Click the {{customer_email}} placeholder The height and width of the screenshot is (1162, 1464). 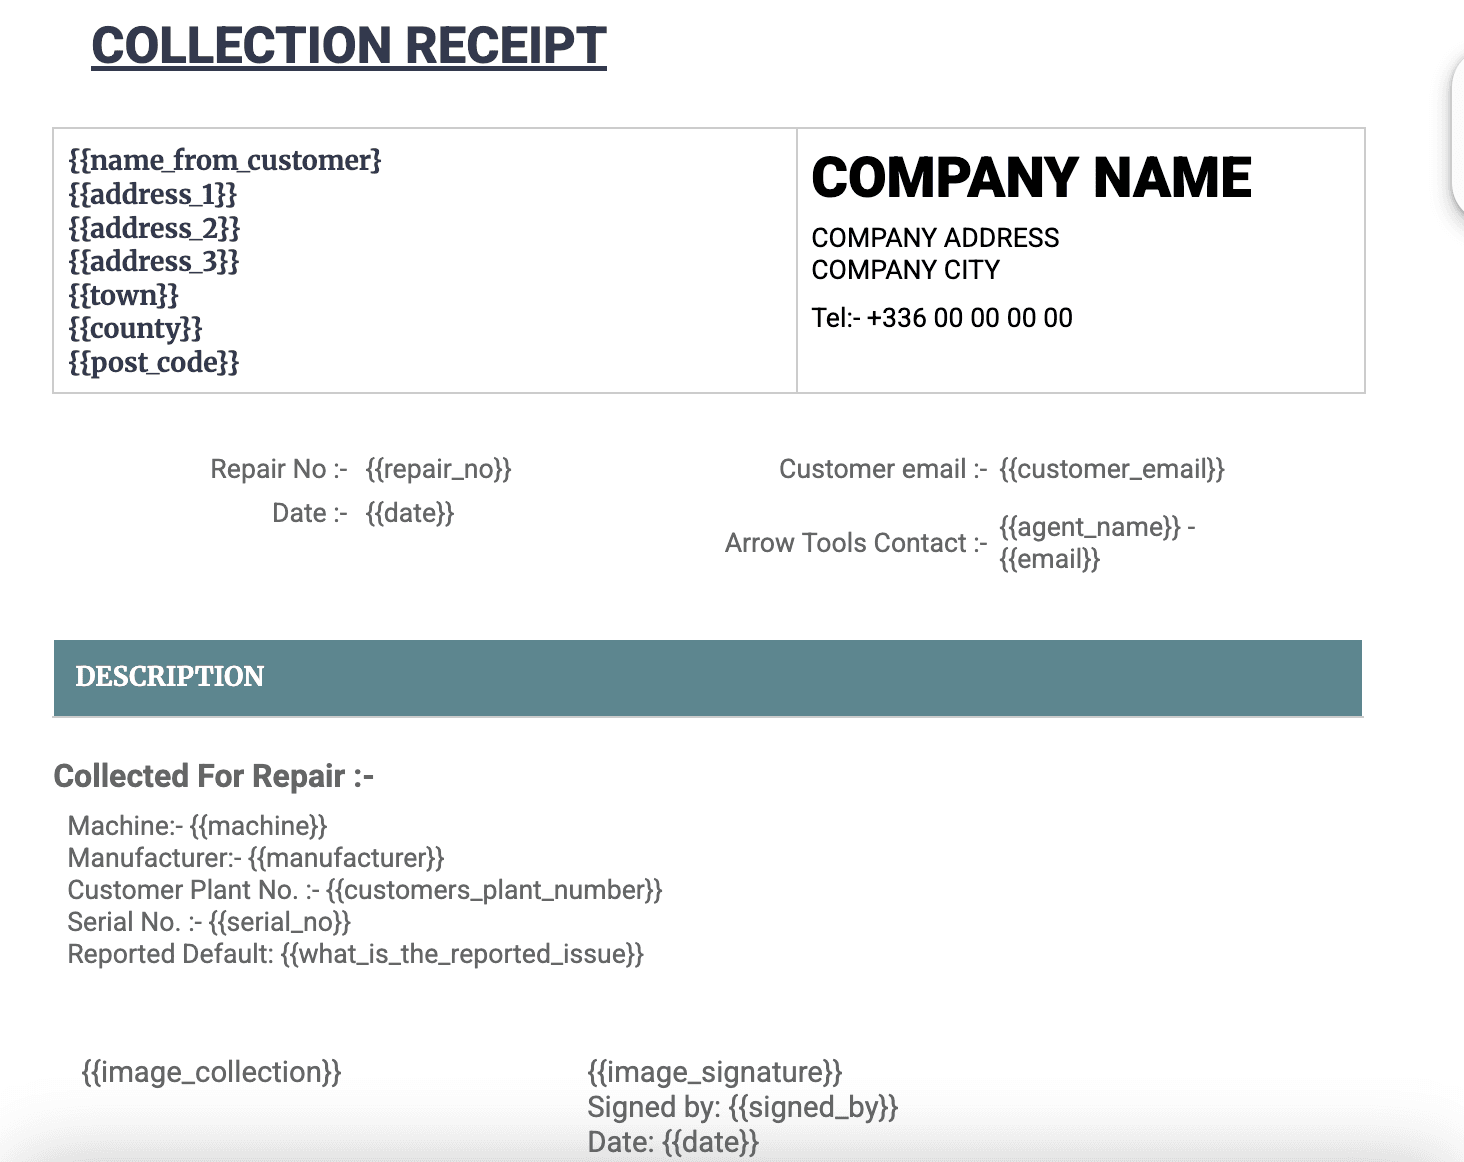click(1114, 468)
